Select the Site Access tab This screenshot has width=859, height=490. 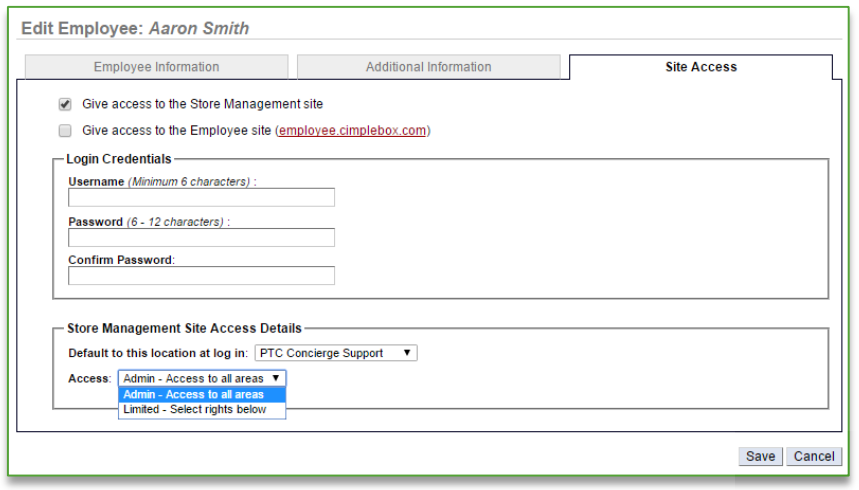pos(700,67)
